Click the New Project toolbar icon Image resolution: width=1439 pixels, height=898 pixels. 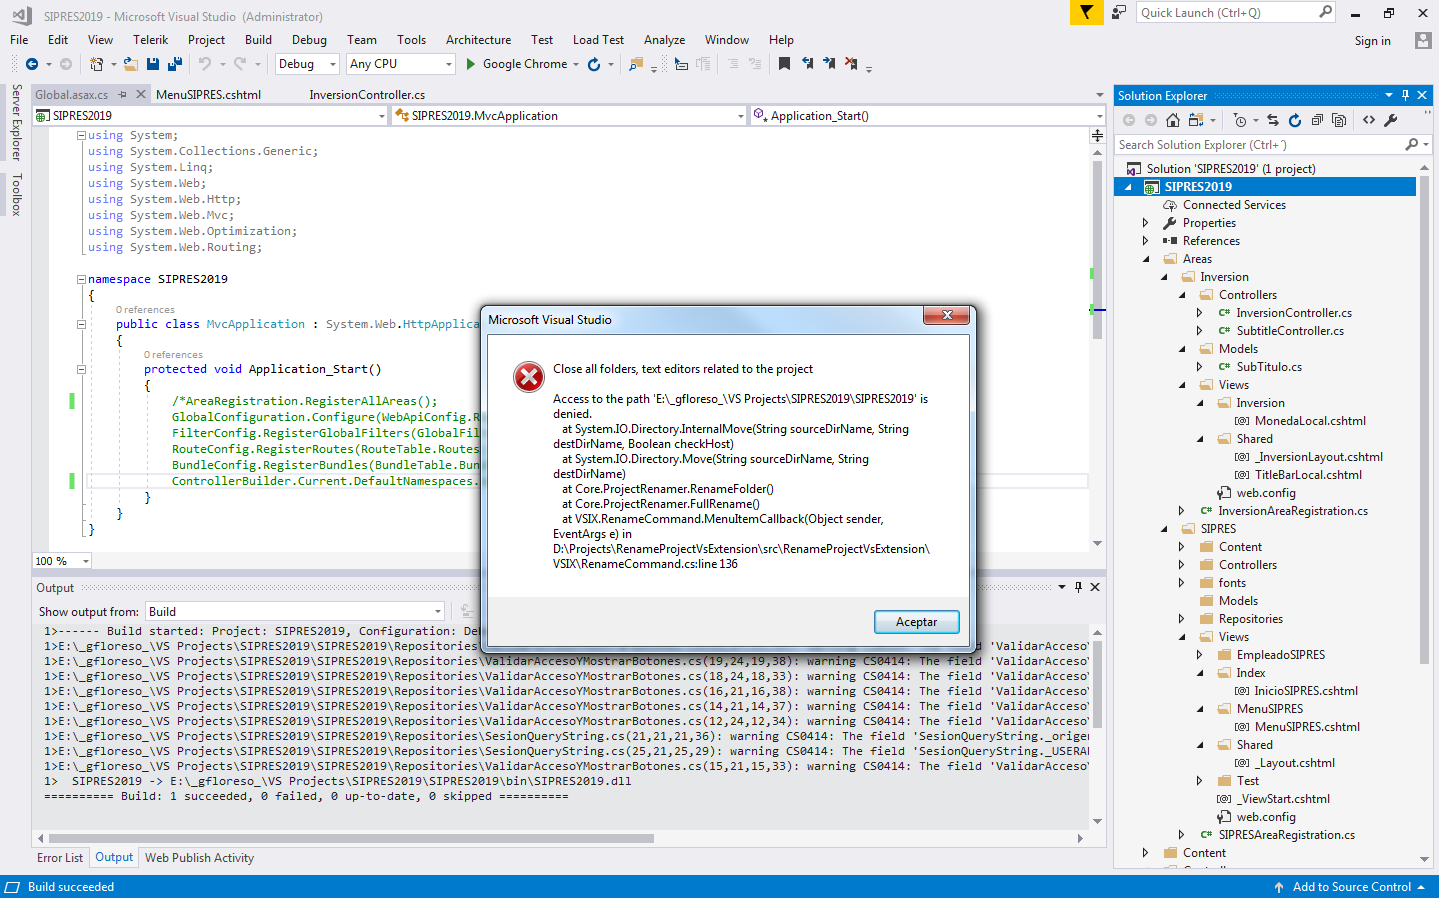click(96, 64)
